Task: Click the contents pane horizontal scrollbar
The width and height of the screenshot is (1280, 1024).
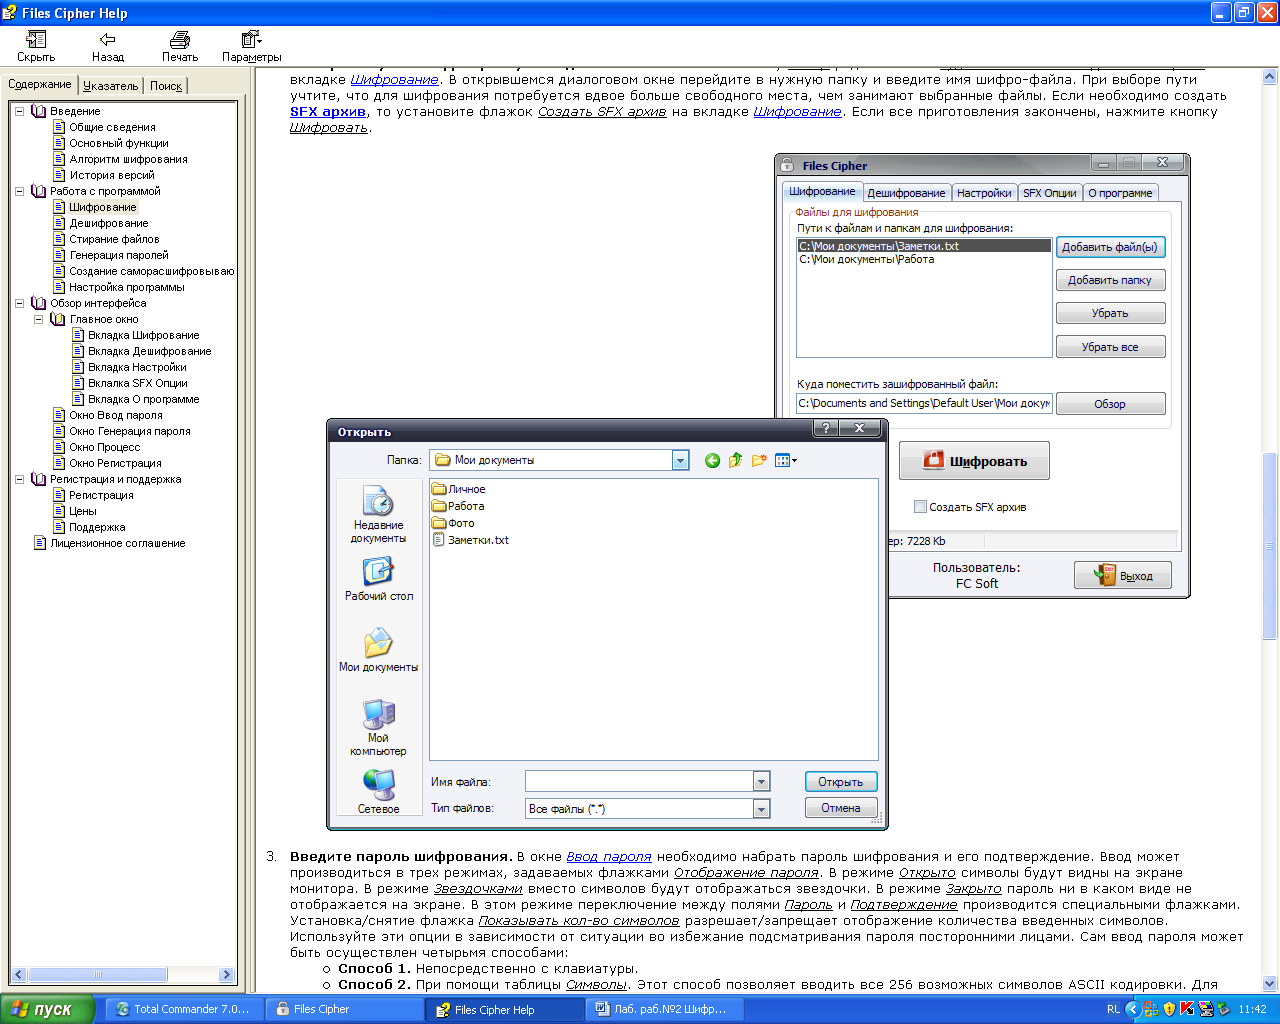Action: pyautogui.click(x=122, y=974)
